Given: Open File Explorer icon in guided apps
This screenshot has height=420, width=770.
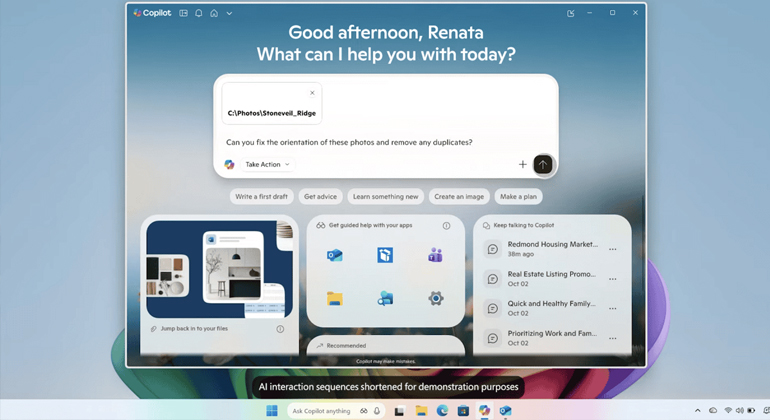Looking at the screenshot, I should click(x=335, y=298).
